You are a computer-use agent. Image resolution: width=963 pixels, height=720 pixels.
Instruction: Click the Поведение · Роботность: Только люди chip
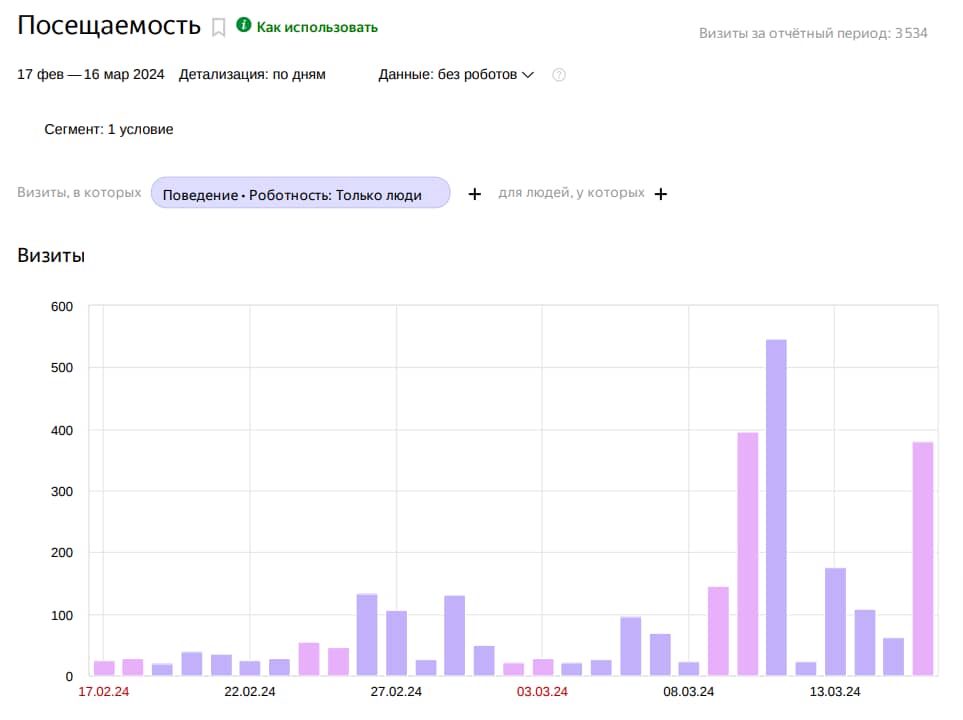pos(300,193)
